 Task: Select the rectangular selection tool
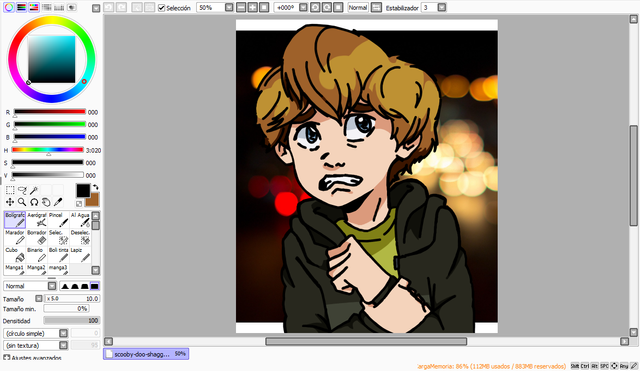10,190
